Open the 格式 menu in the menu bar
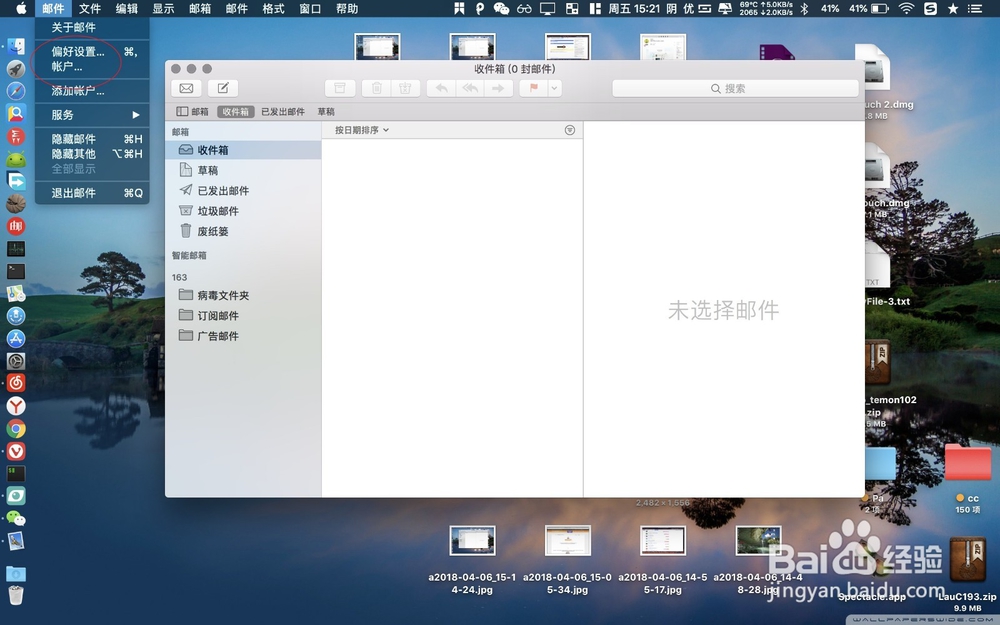 [x=273, y=8]
